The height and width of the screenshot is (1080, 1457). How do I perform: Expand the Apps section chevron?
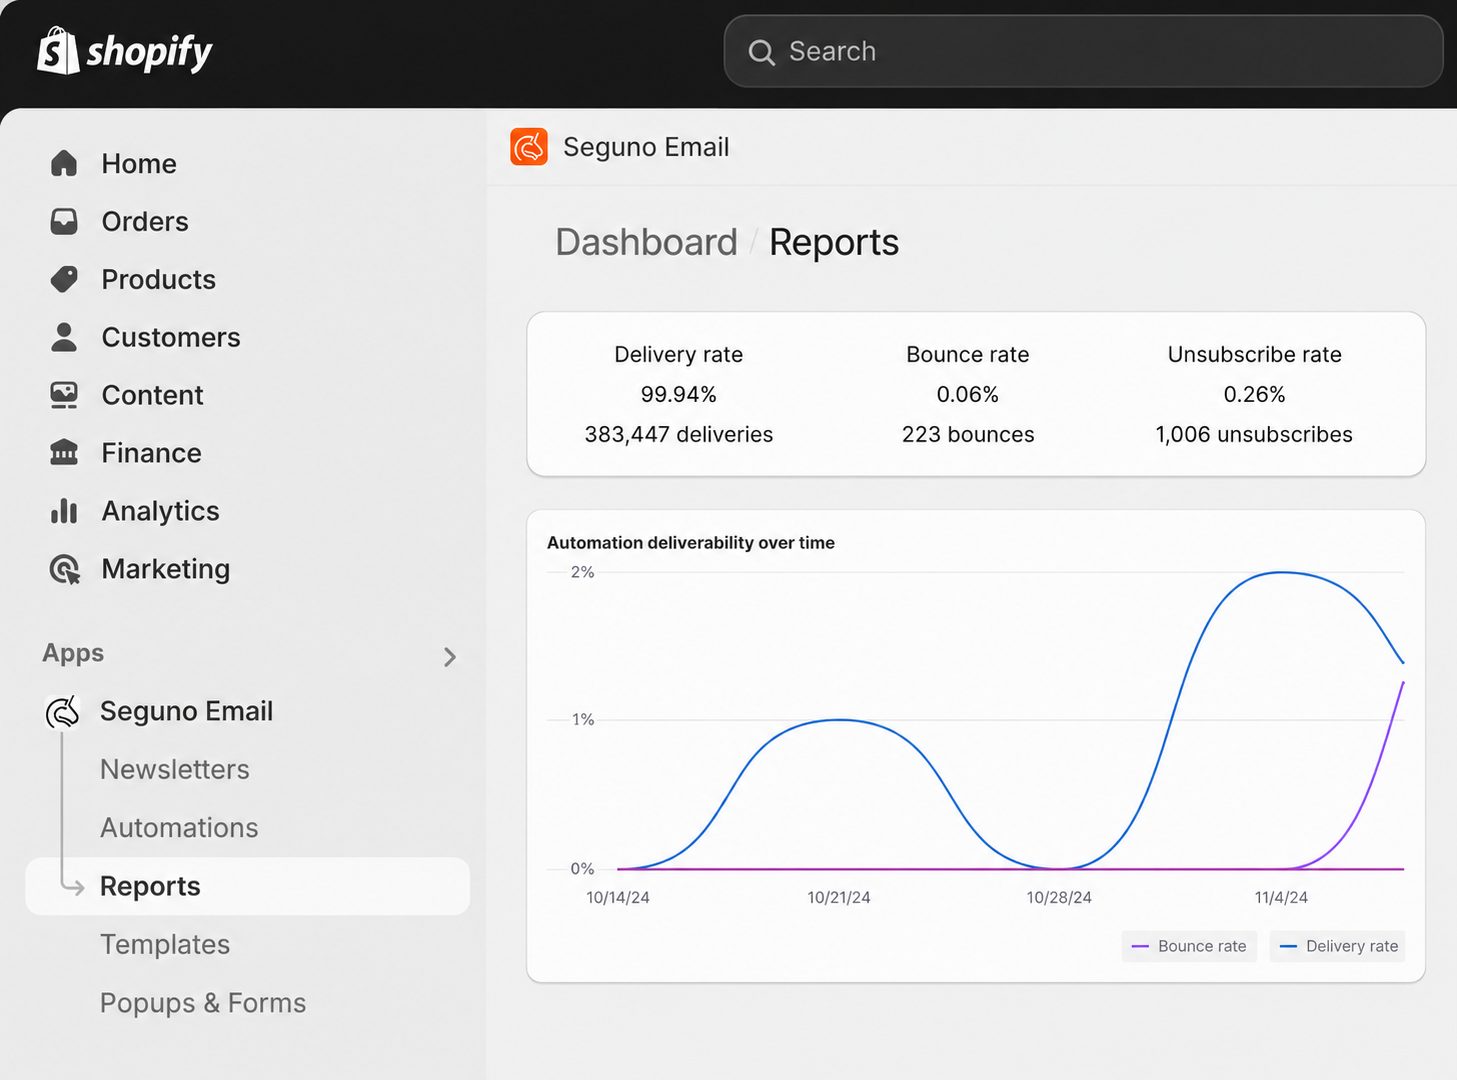coord(450,657)
